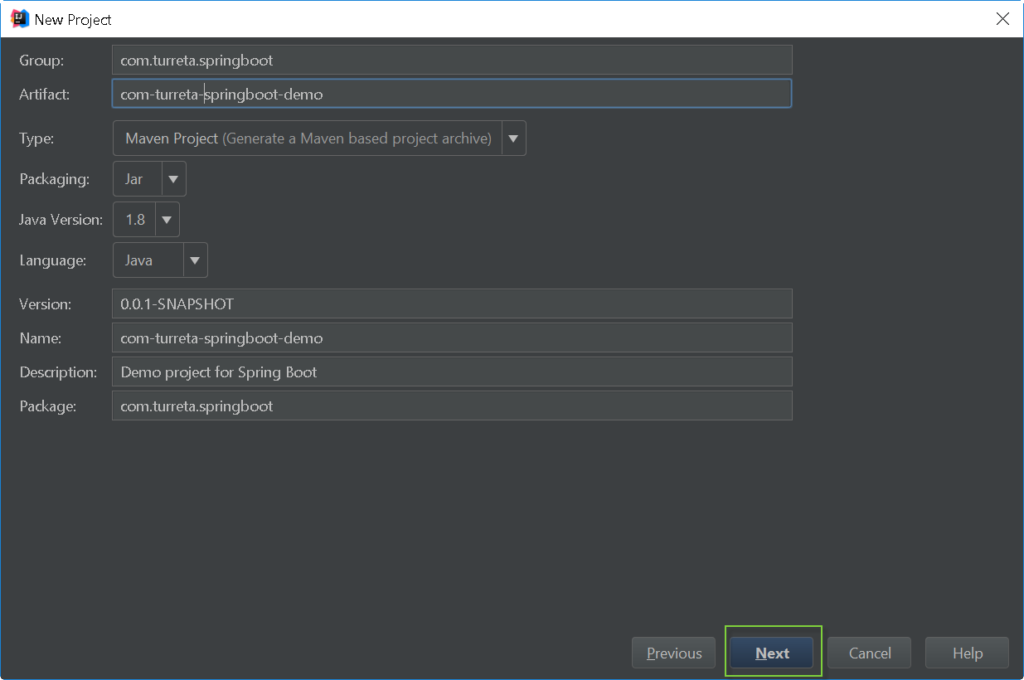Click the Description: label

(x=58, y=372)
